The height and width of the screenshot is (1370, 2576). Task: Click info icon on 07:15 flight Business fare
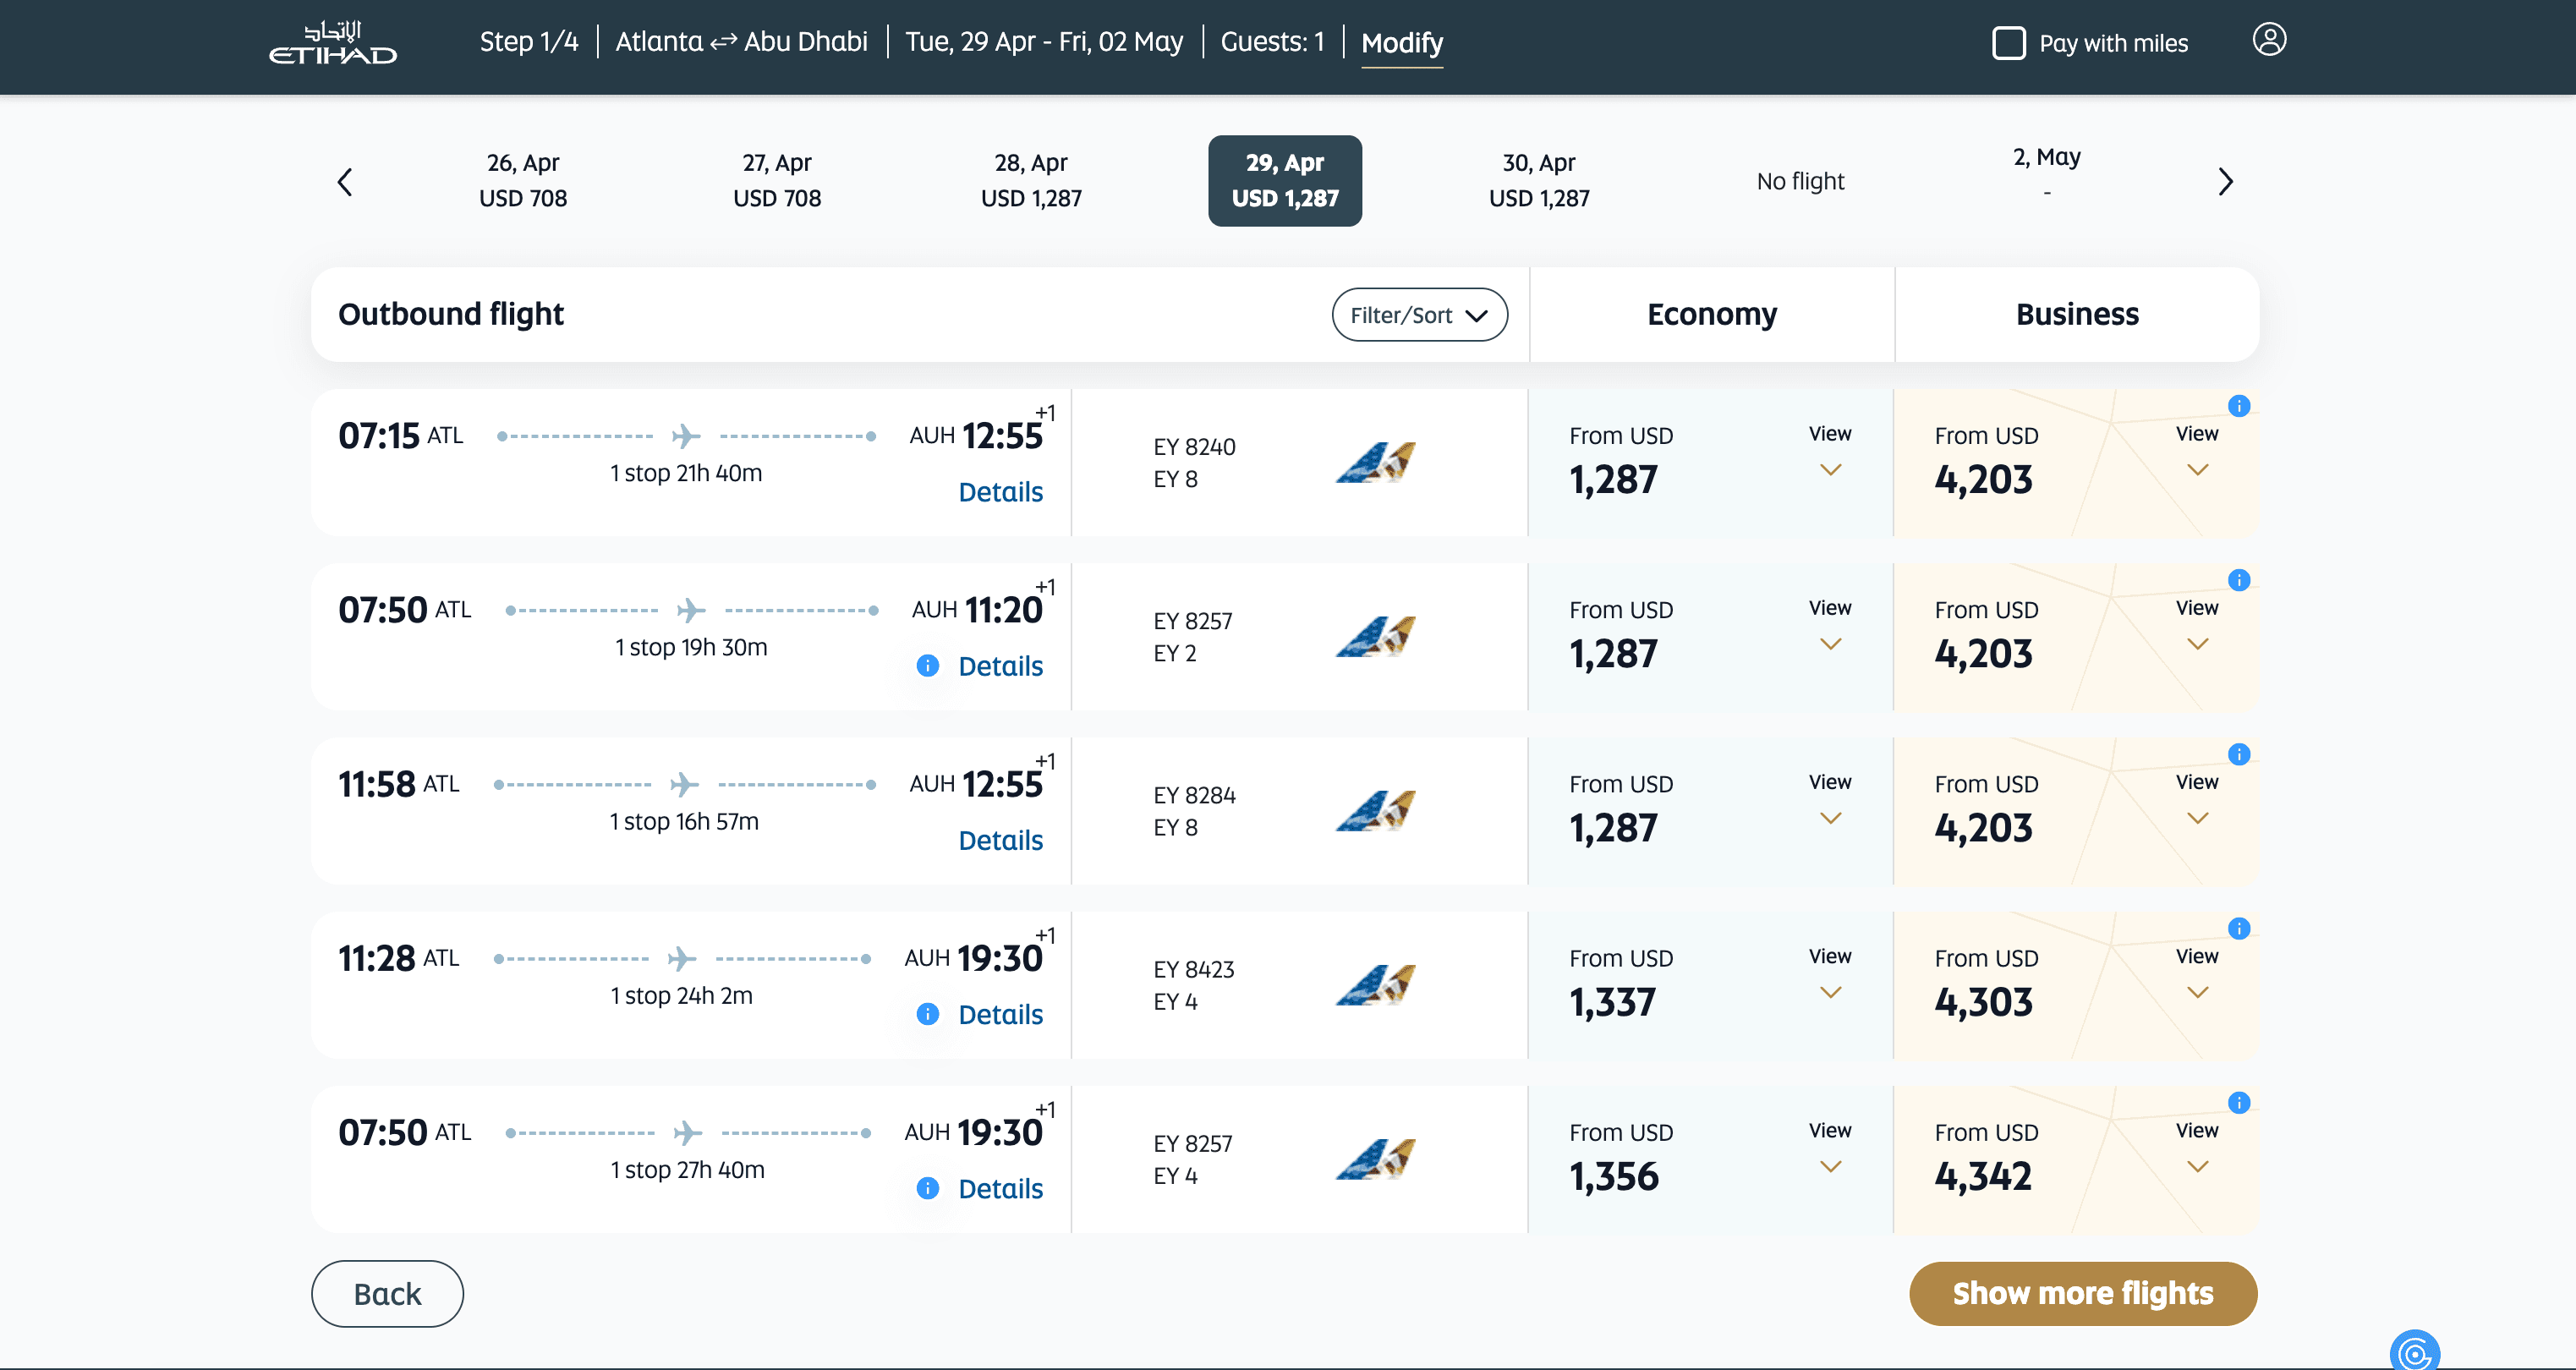[2239, 406]
